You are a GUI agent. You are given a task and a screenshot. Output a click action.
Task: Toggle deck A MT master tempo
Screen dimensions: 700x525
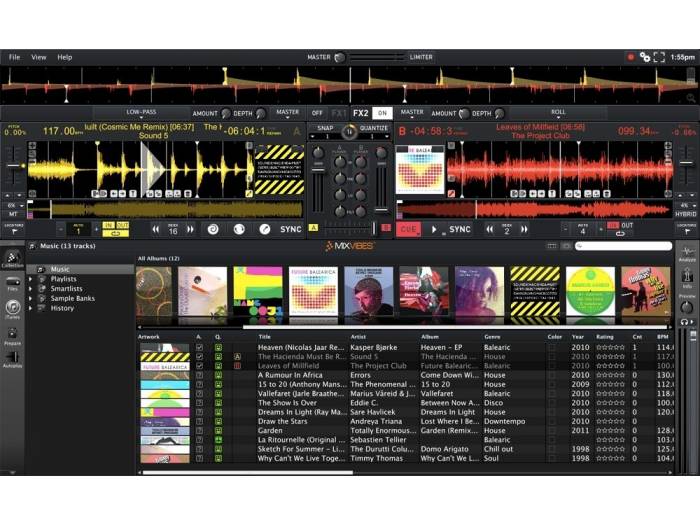pyautogui.click(x=12, y=214)
